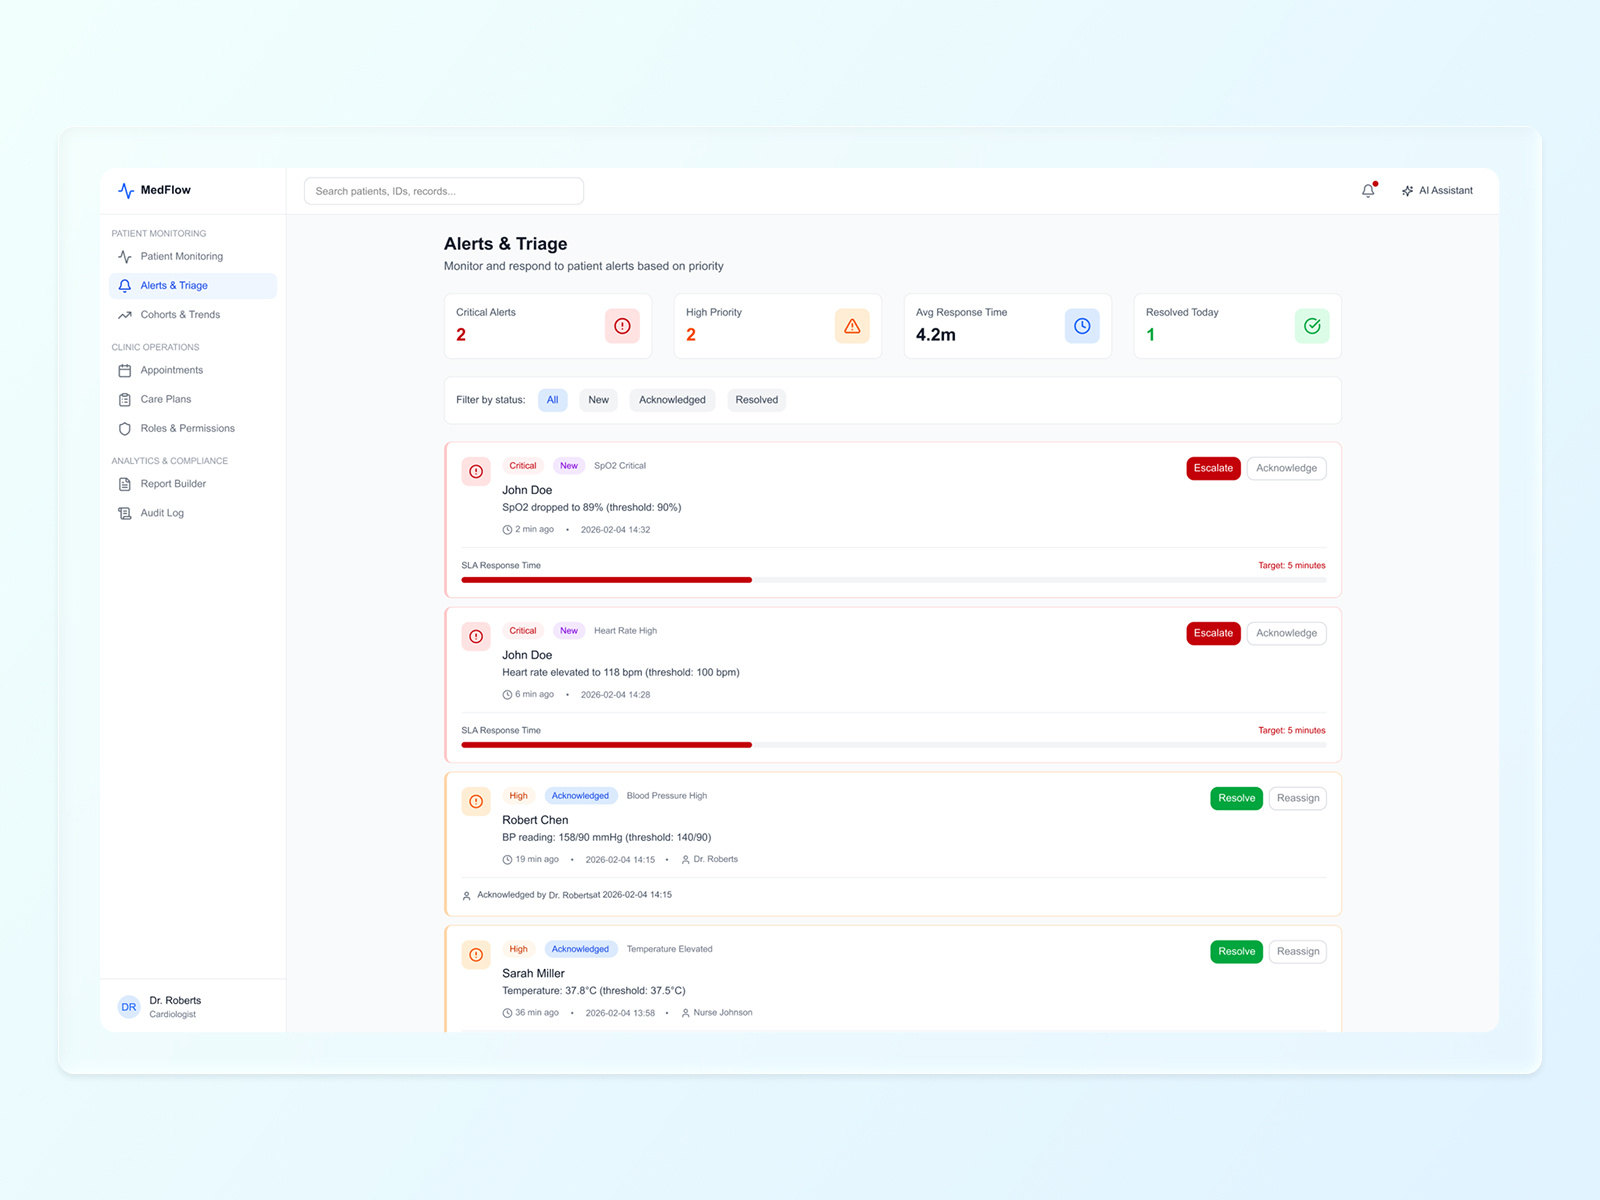The image size is (1600, 1200).
Task: Click the Roles & Permissions shield icon
Action: click(x=125, y=429)
